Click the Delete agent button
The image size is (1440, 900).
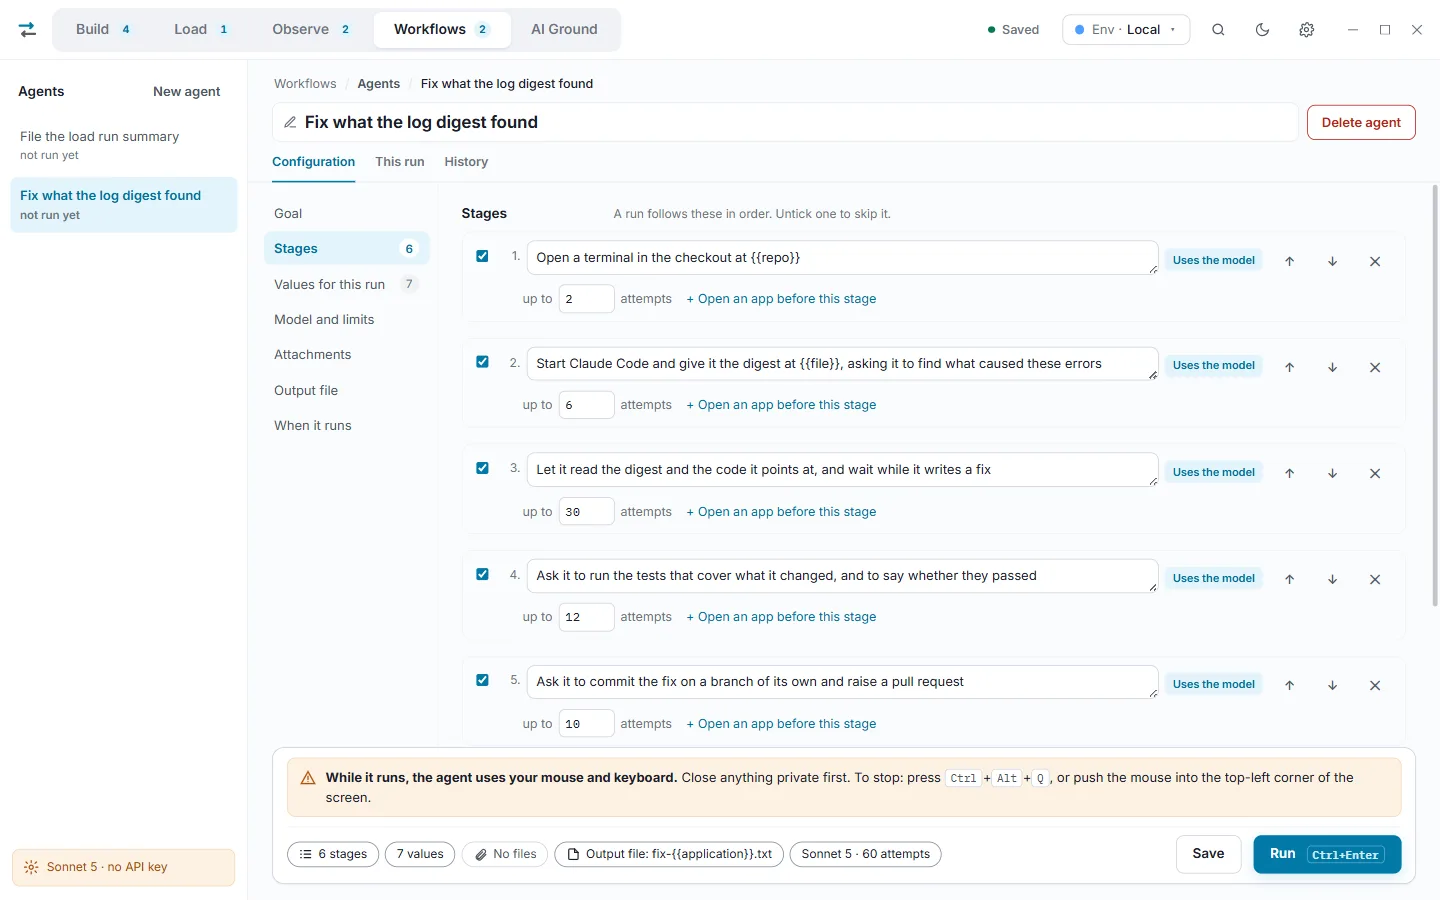[x=1361, y=122]
